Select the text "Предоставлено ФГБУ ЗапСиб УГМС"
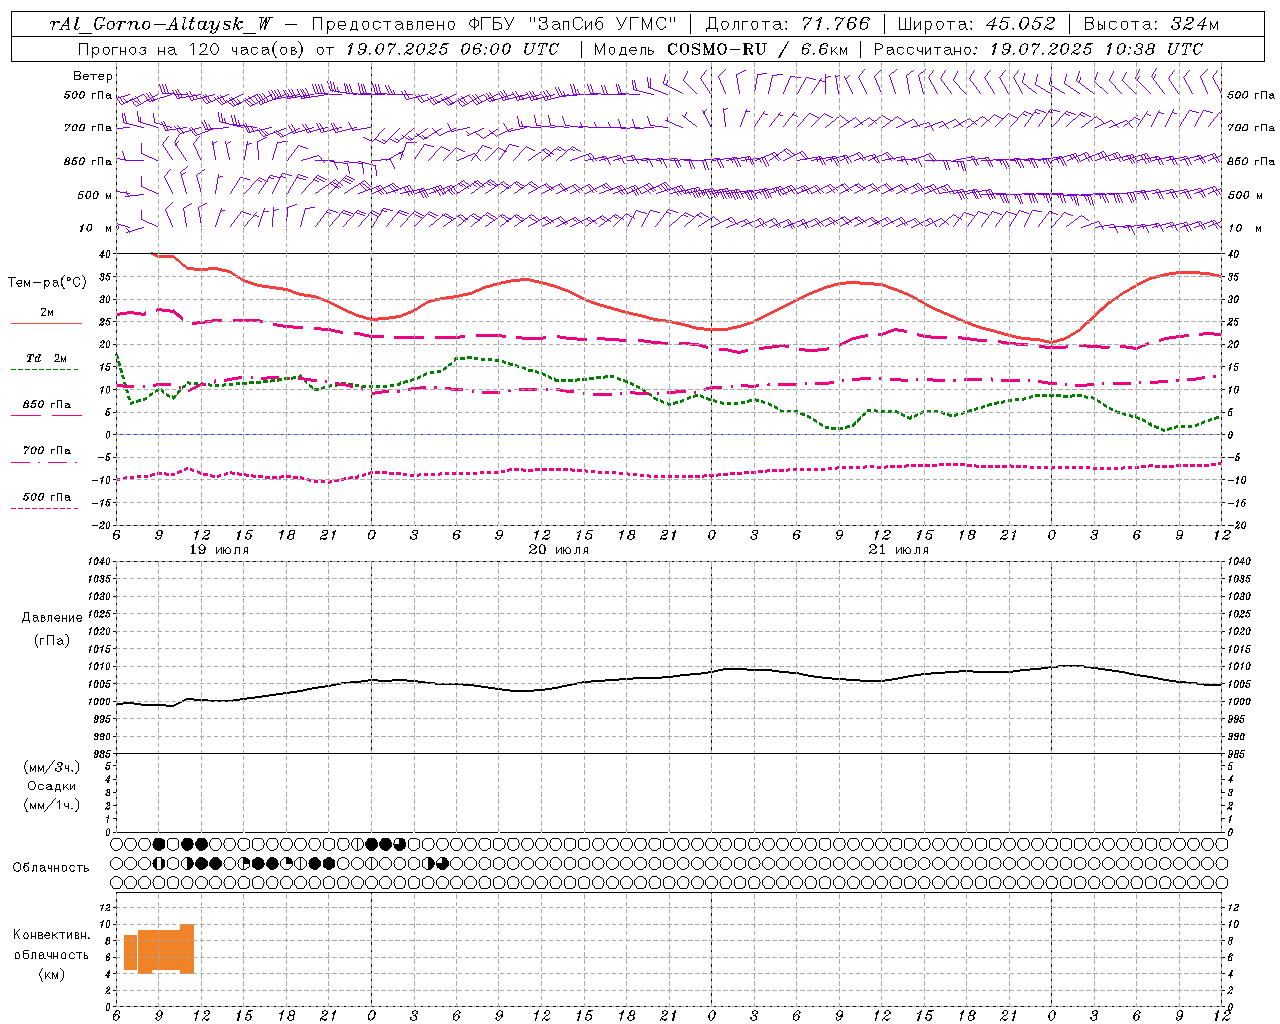Screen dimensions: 1280x1024 point(495,24)
